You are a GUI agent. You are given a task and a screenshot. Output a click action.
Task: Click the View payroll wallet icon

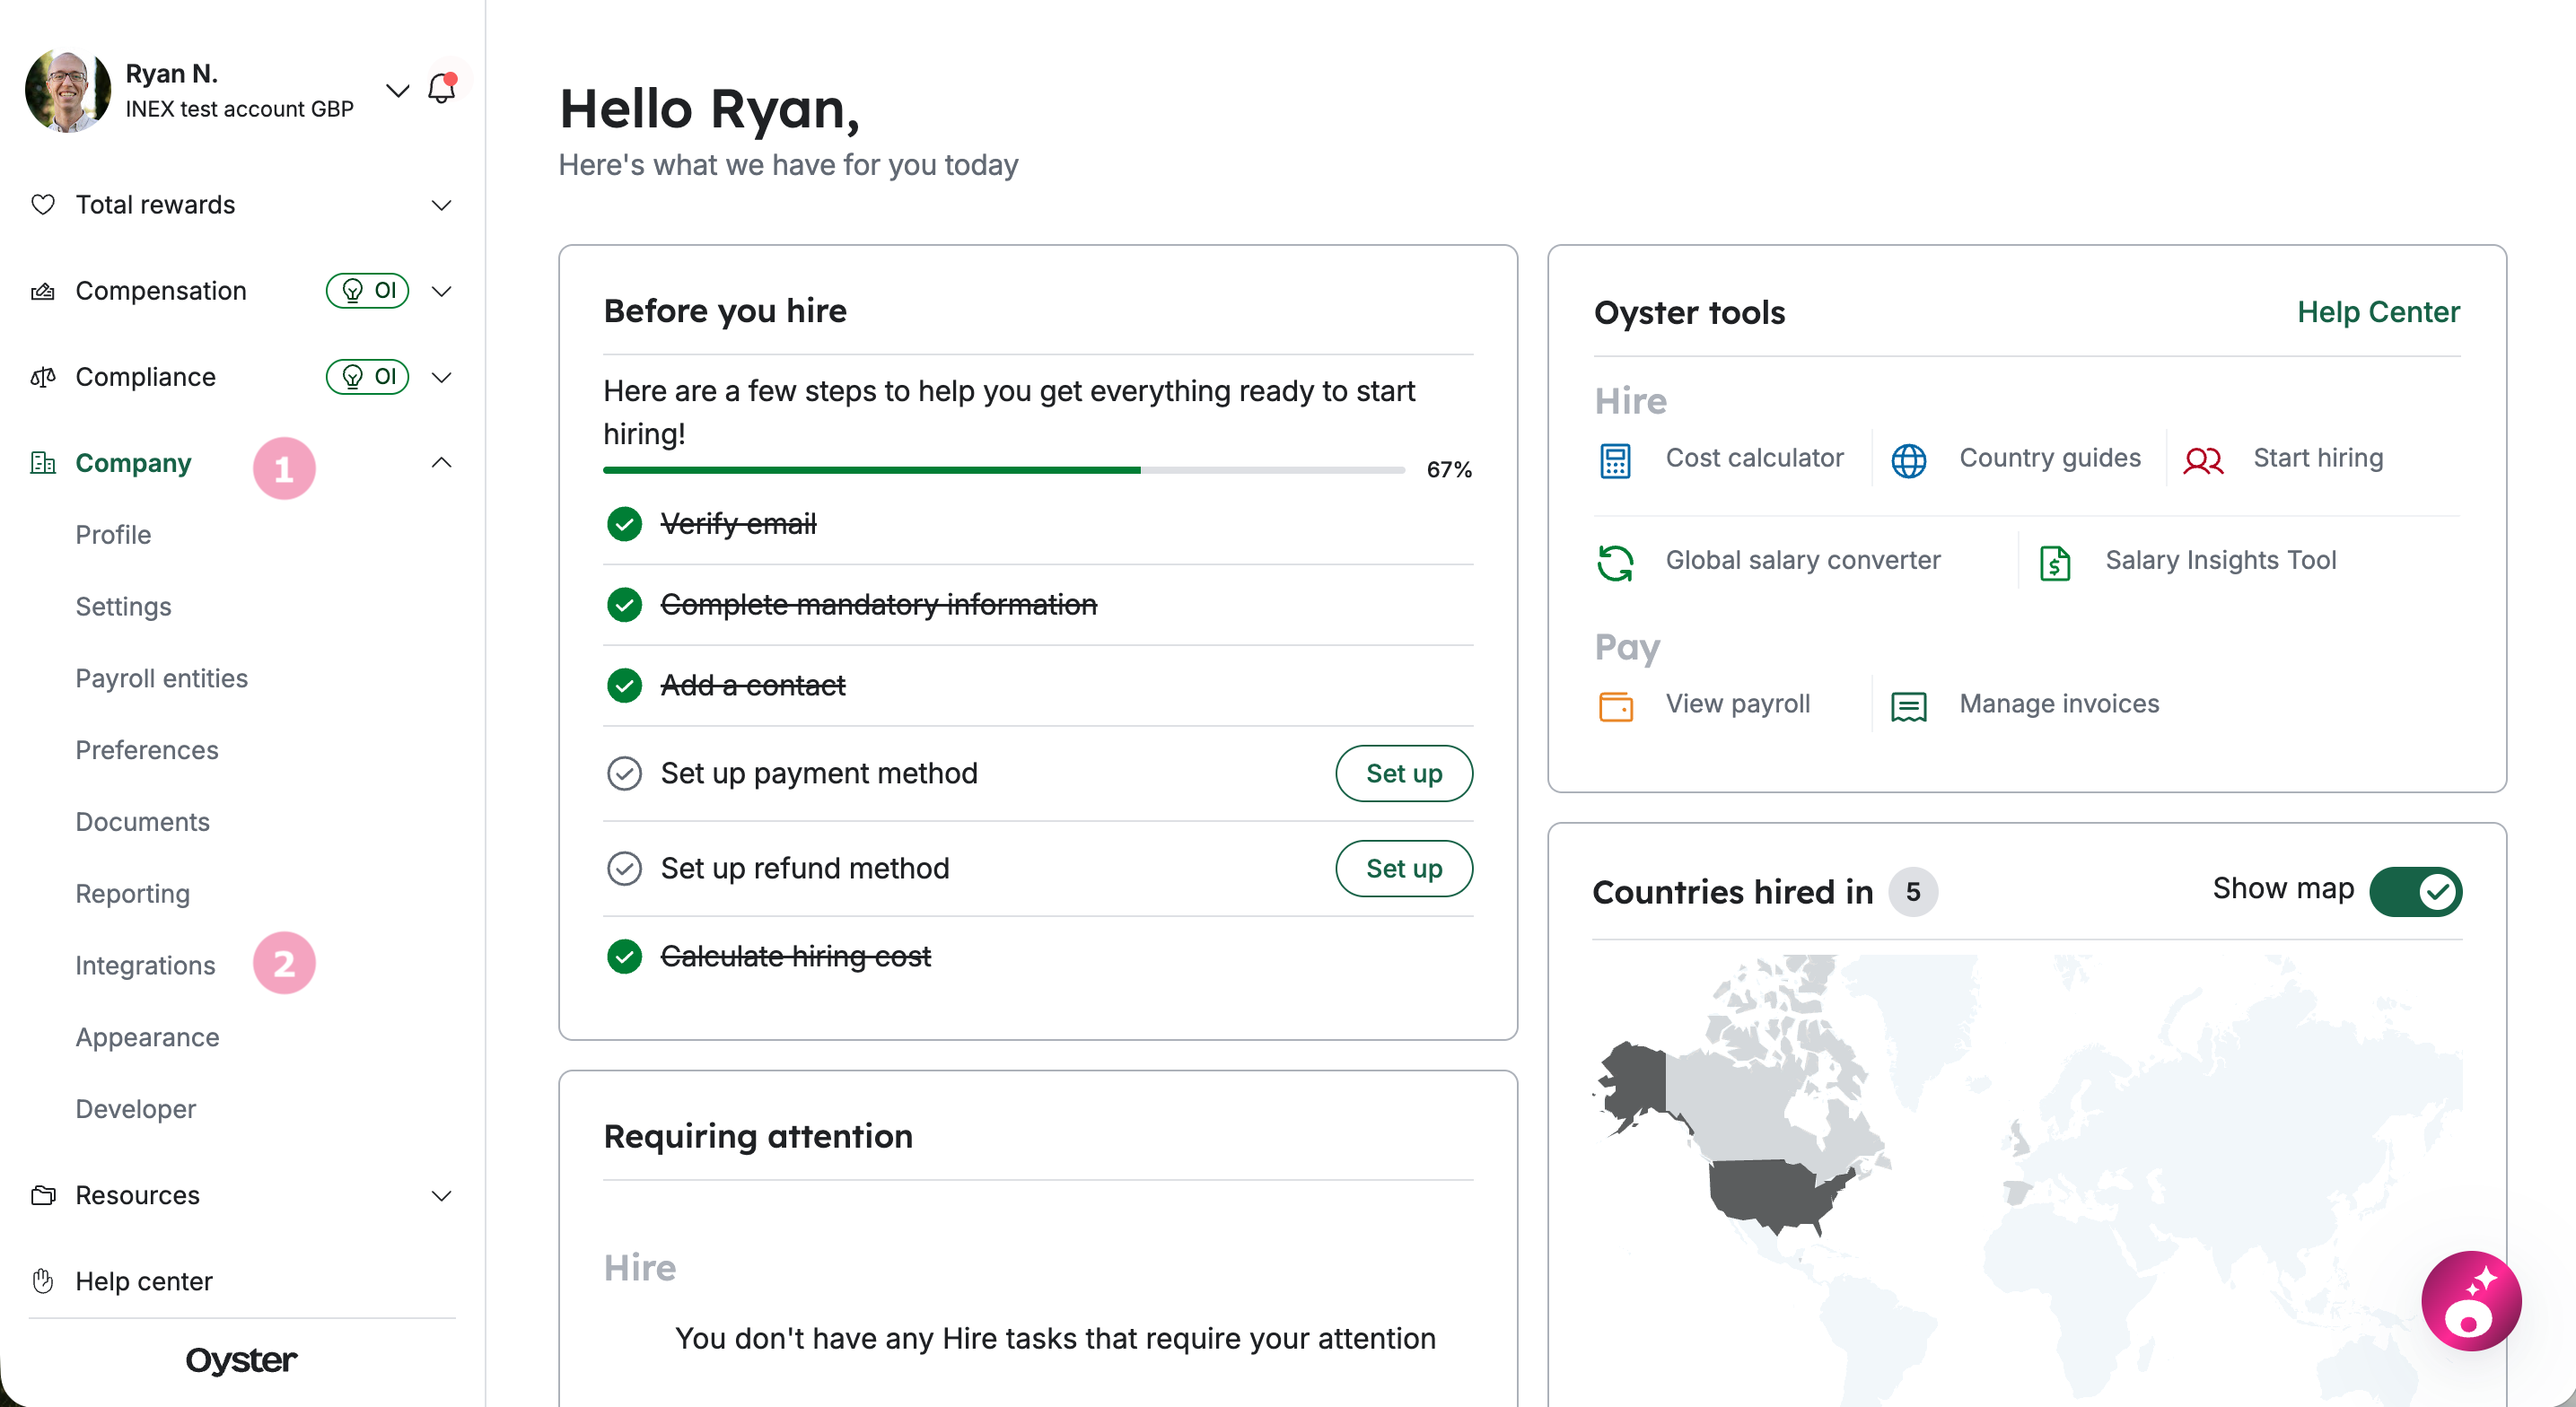click(1615, 706)
